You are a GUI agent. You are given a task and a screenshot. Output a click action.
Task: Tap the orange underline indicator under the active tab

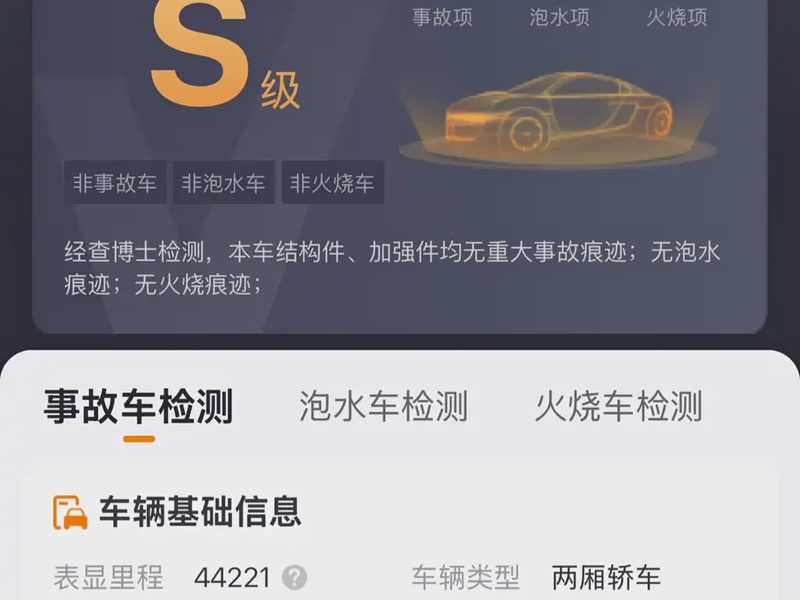139,439
